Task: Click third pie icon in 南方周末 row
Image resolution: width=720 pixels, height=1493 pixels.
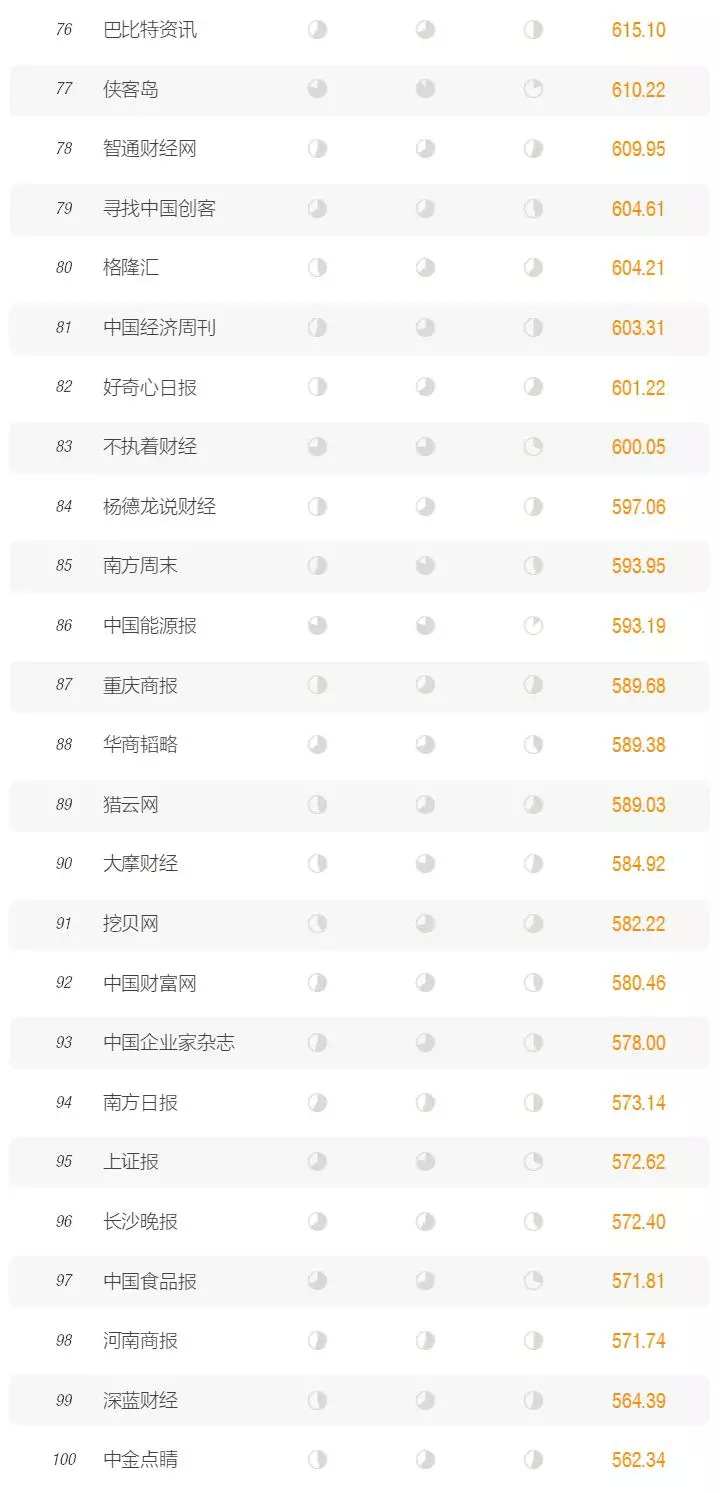Action: 533,566
